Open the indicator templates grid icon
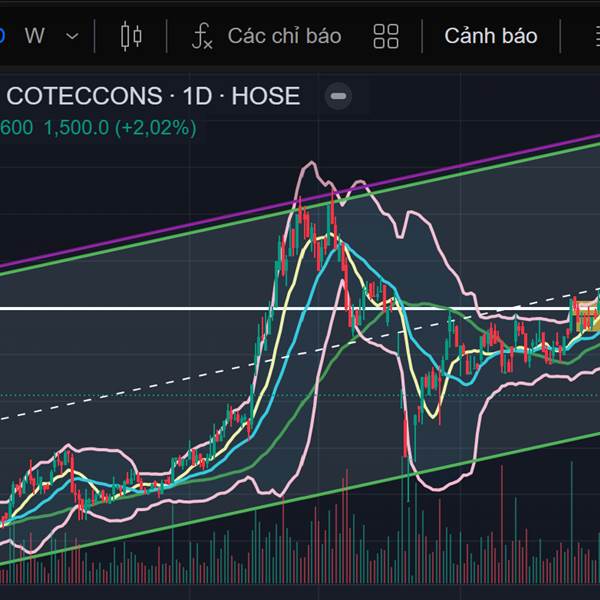The image size is (600, 600). (x=386, y=36)
